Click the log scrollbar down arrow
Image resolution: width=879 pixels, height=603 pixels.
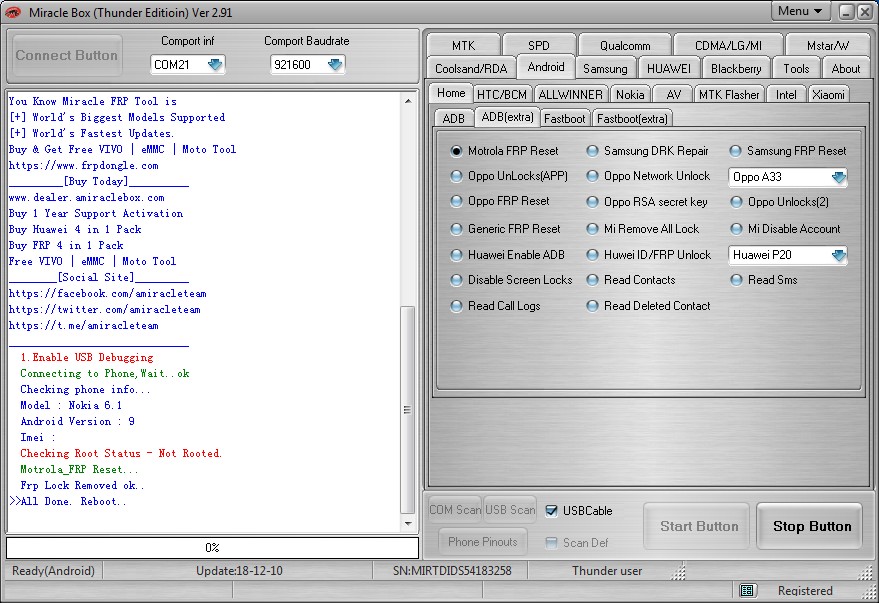pos(408,523)
